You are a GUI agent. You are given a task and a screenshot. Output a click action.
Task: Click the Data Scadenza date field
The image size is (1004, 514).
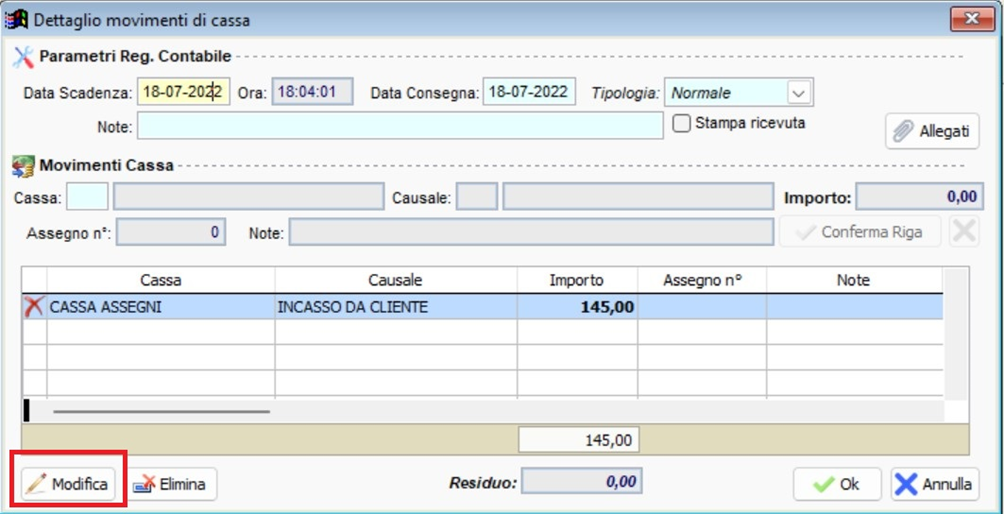coord(183,92)
